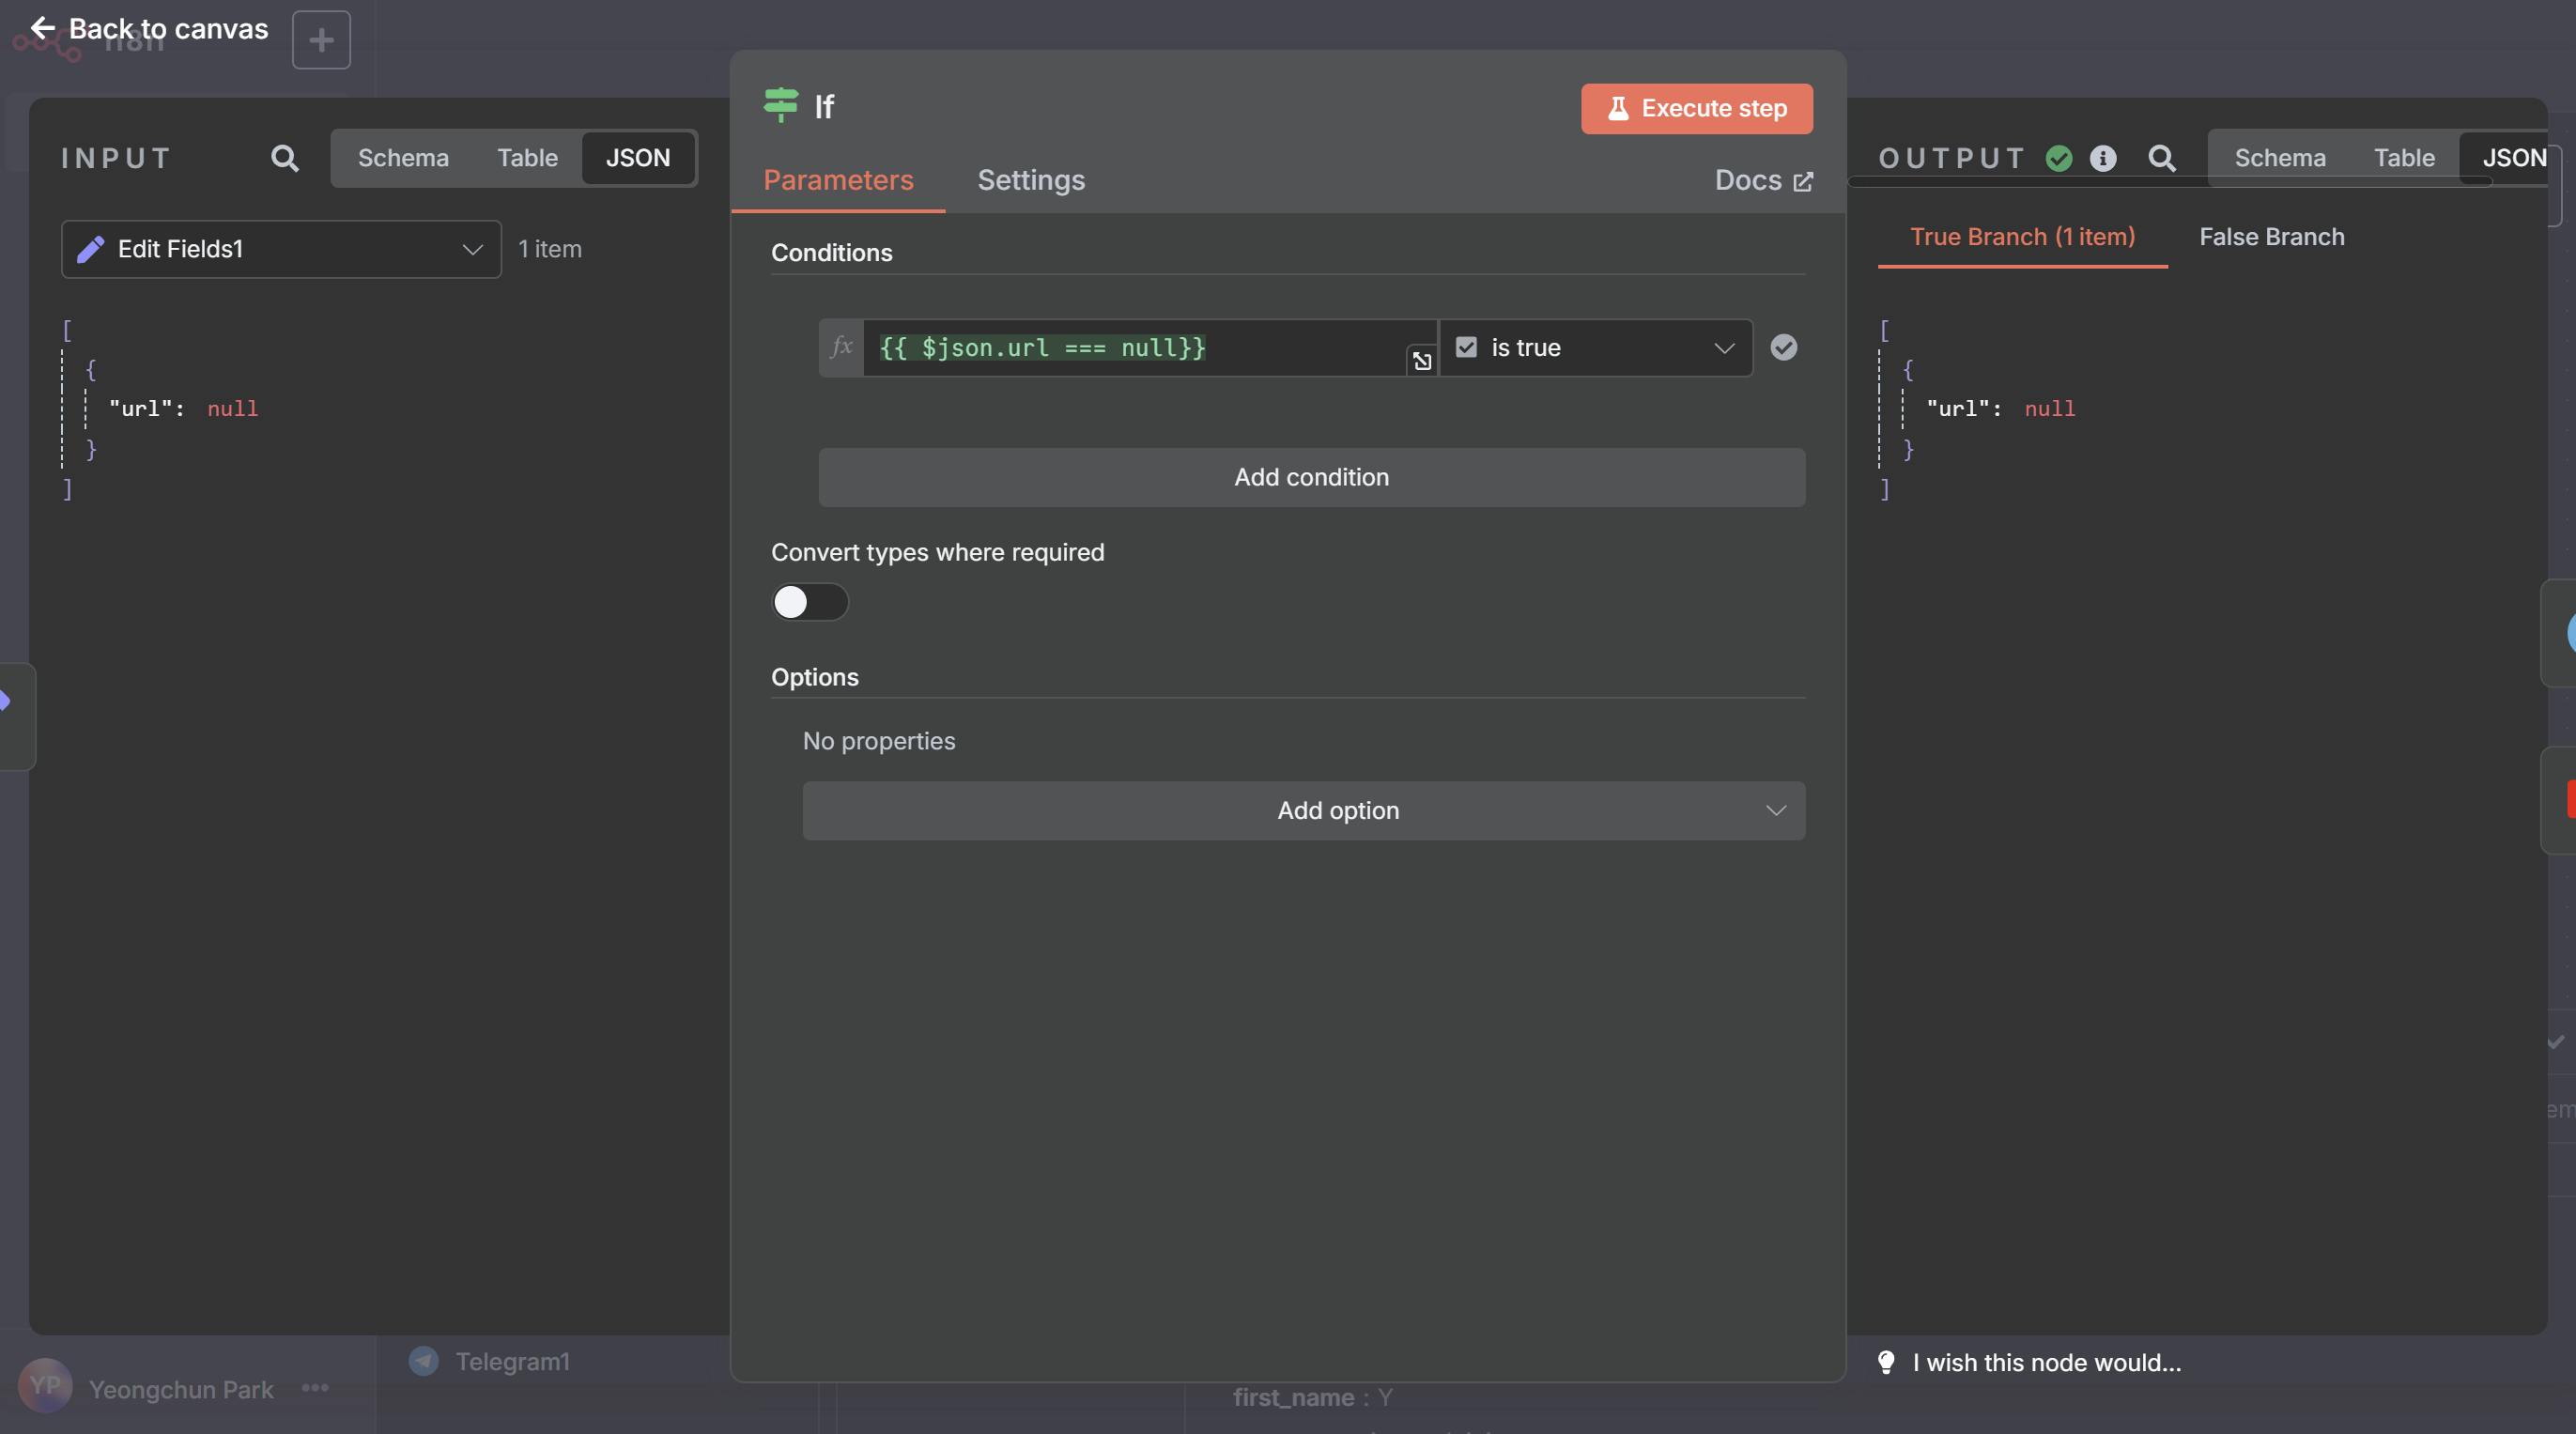Screen dimensions: 2576x1434
Task: Click the plus button at top left
Action: [321, 40]
